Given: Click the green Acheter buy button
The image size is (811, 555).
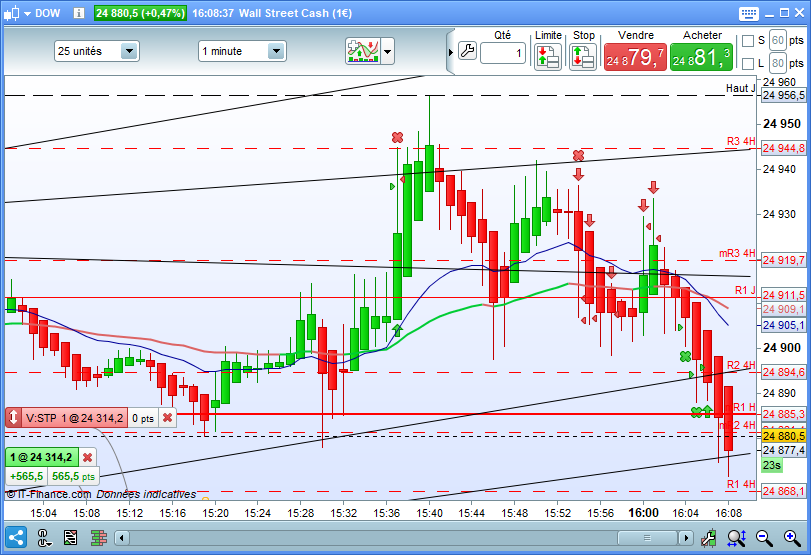Looking at the screenshot, I should pyautogui.click(x=701, y=57).
